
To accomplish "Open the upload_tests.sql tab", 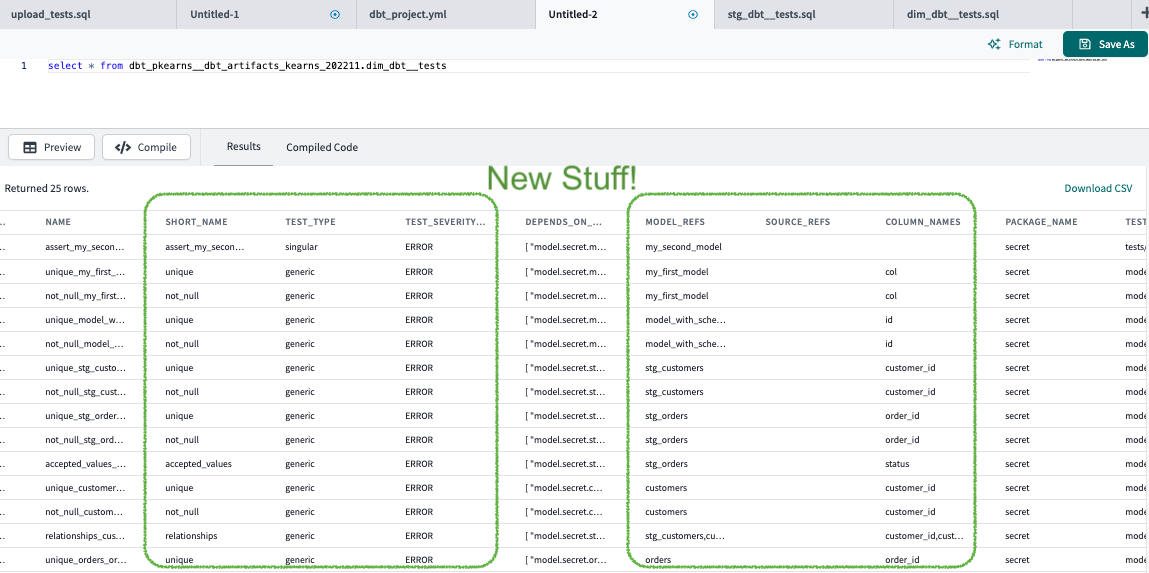I will 88,15.
